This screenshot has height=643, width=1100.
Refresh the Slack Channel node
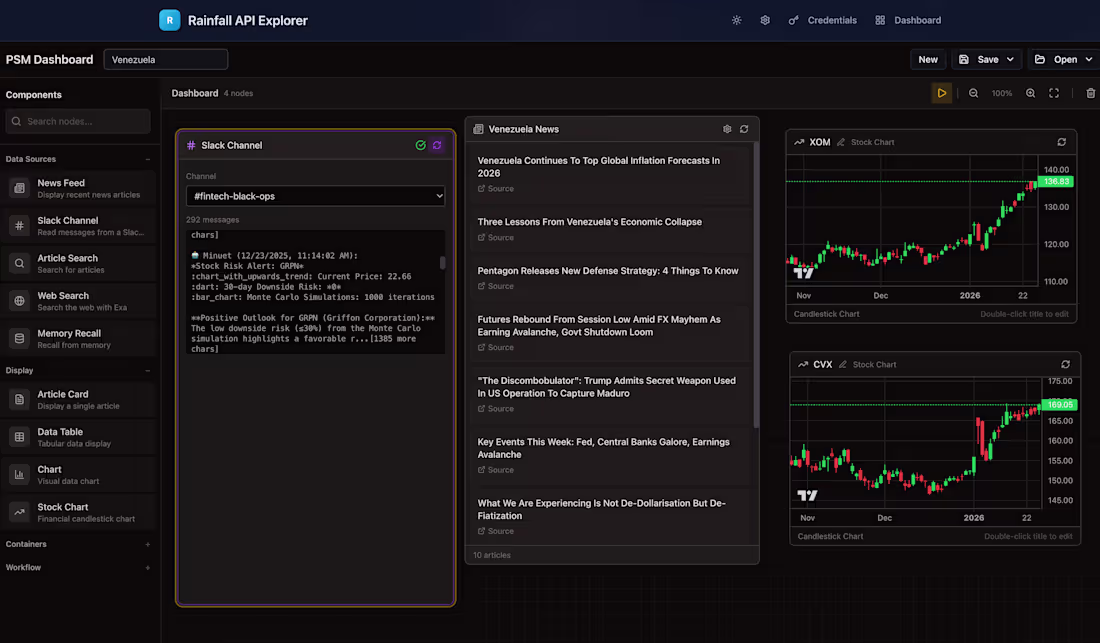437,145
